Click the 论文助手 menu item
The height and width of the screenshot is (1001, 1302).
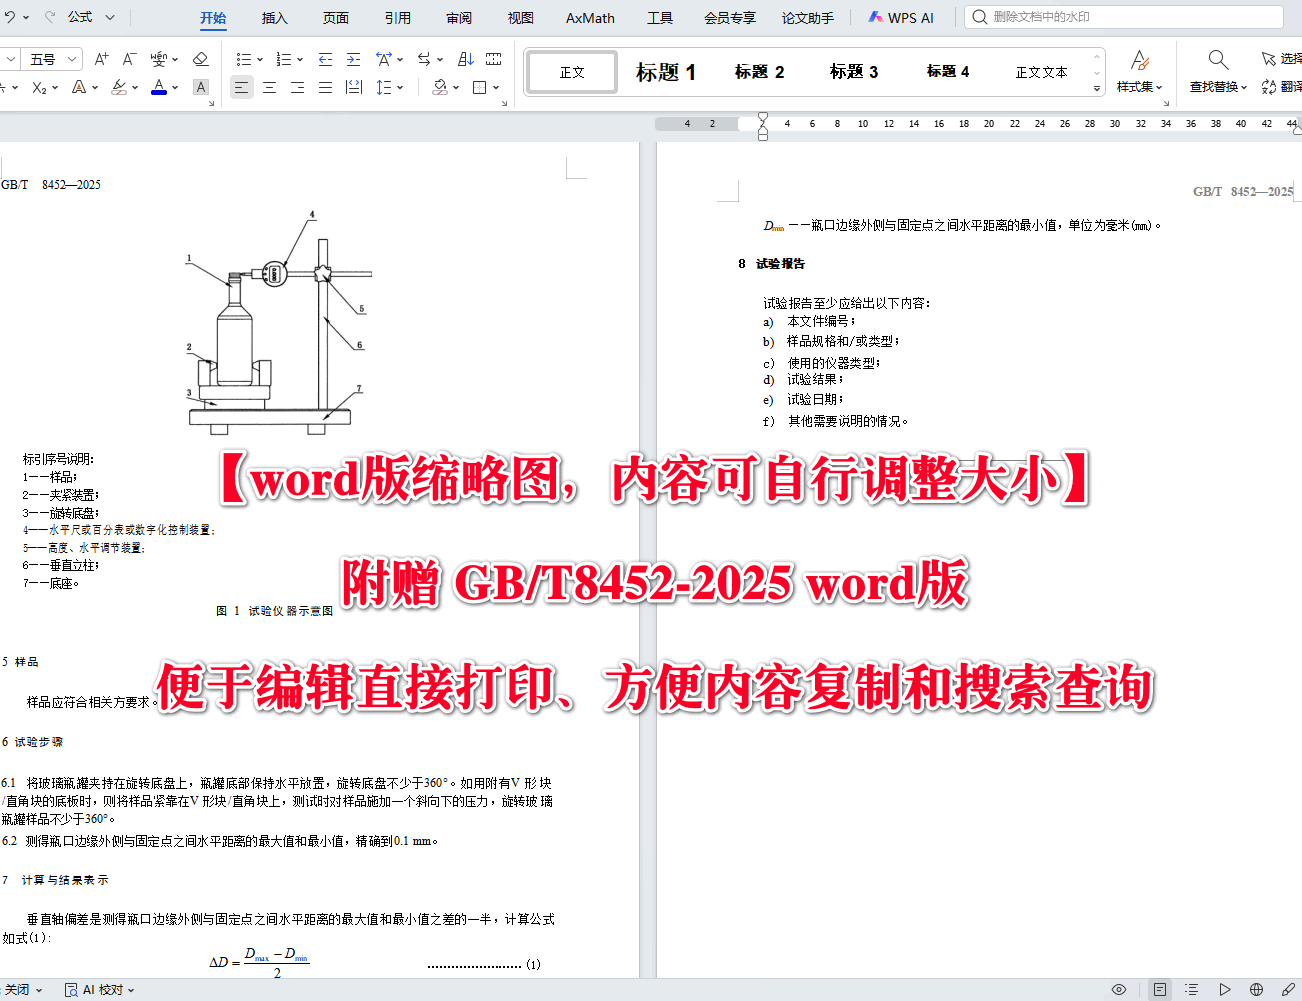[x=808, y=17]
